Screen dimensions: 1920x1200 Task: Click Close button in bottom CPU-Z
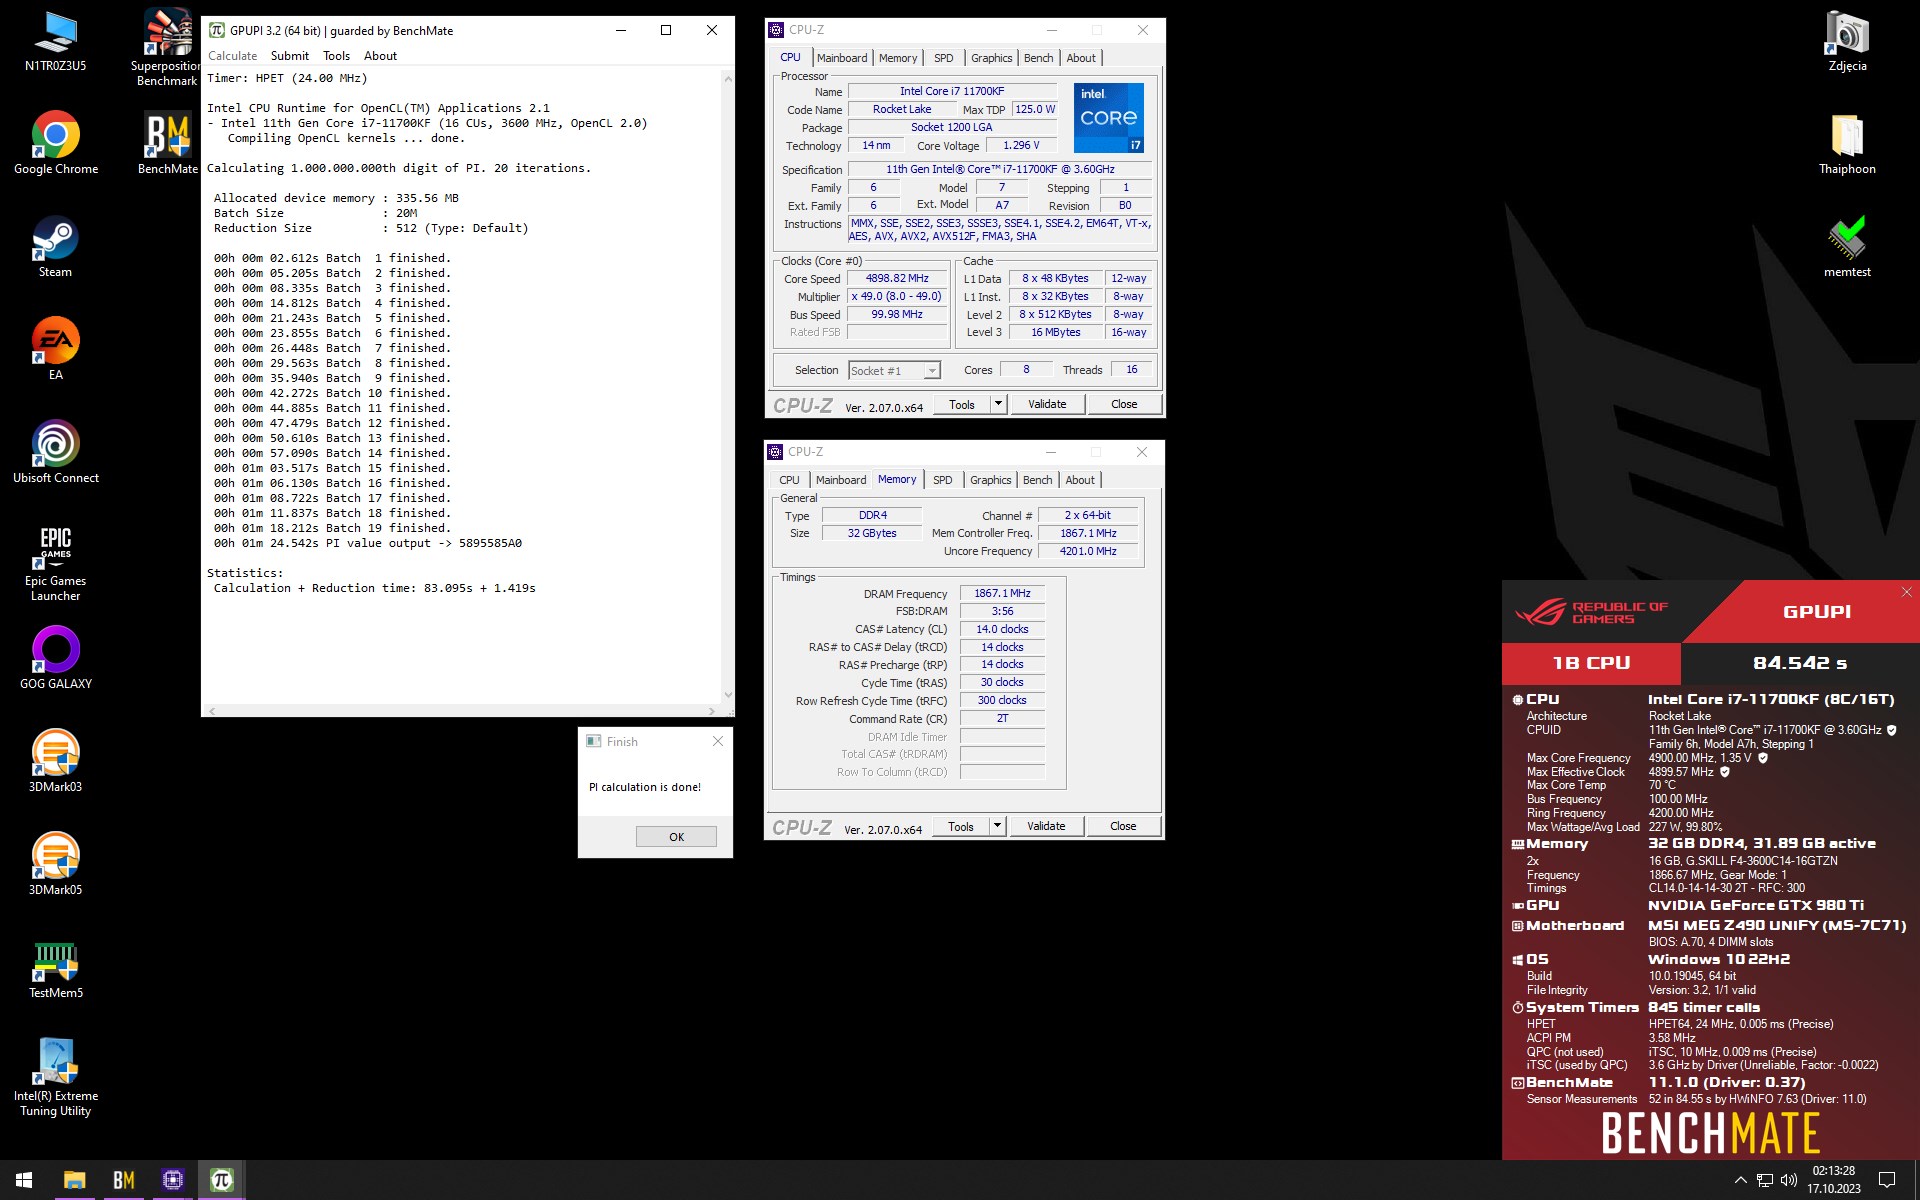point(1123,826)
